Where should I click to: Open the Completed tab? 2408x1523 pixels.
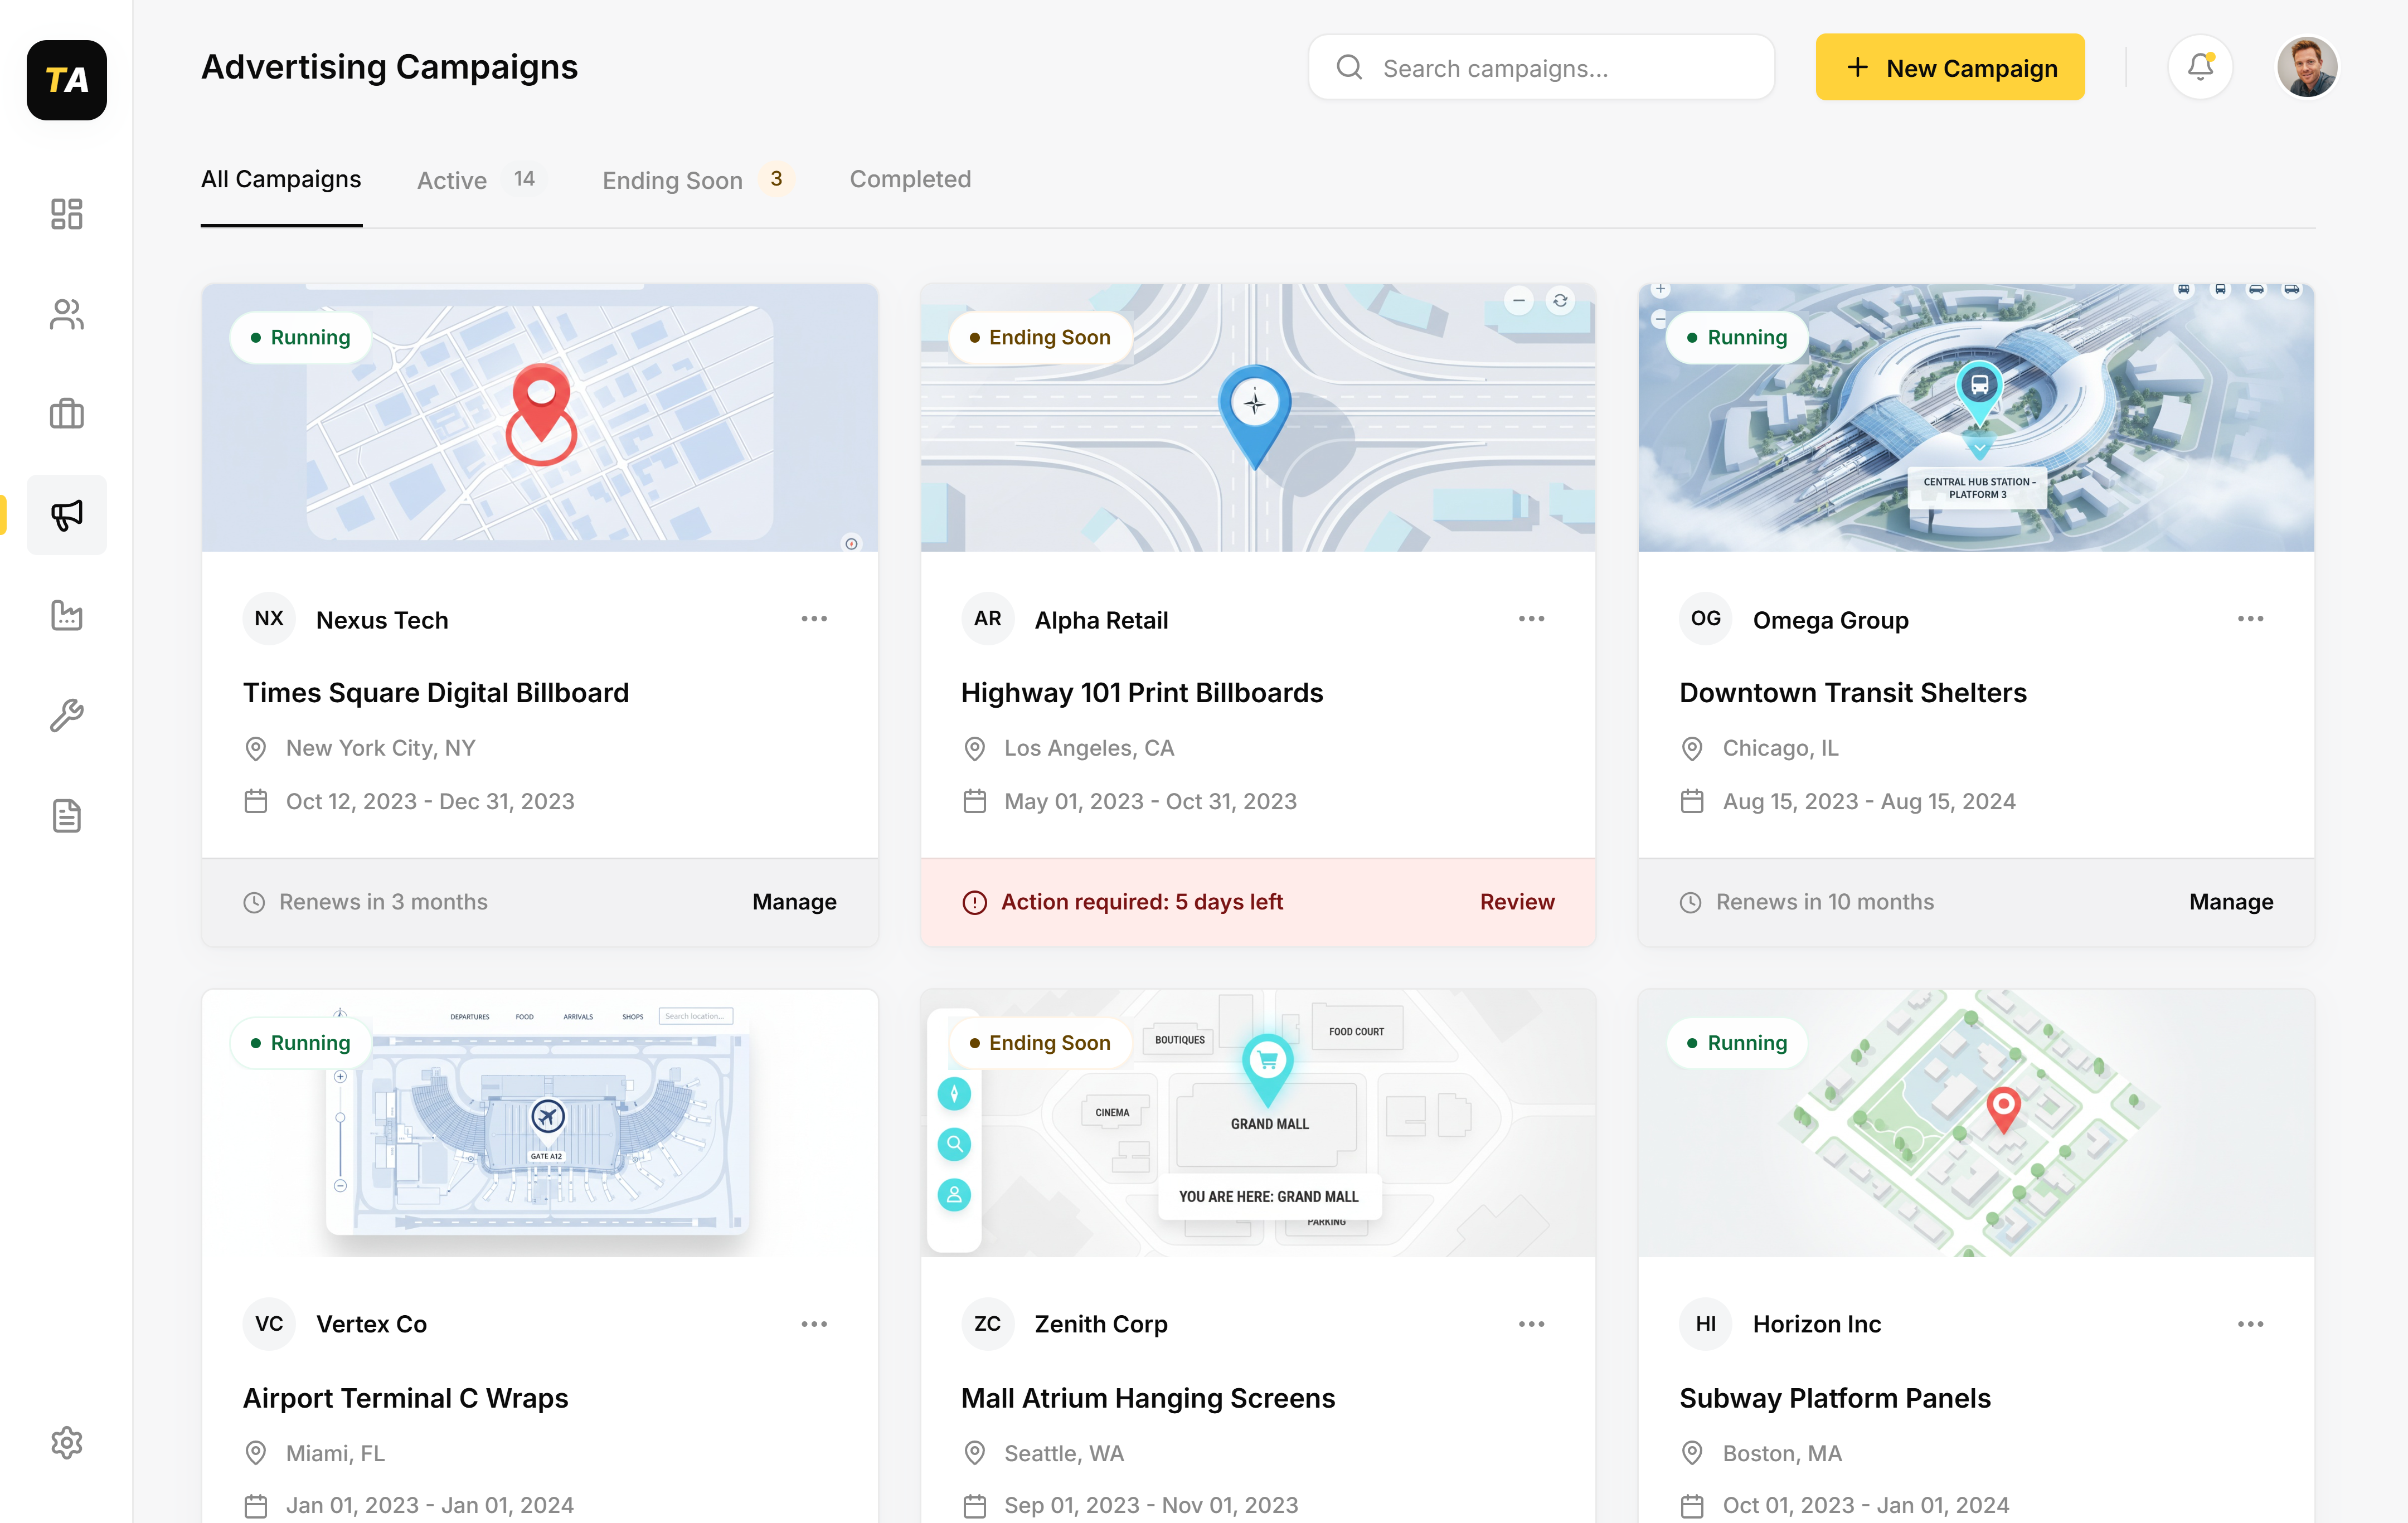click(x=910, y=179)
